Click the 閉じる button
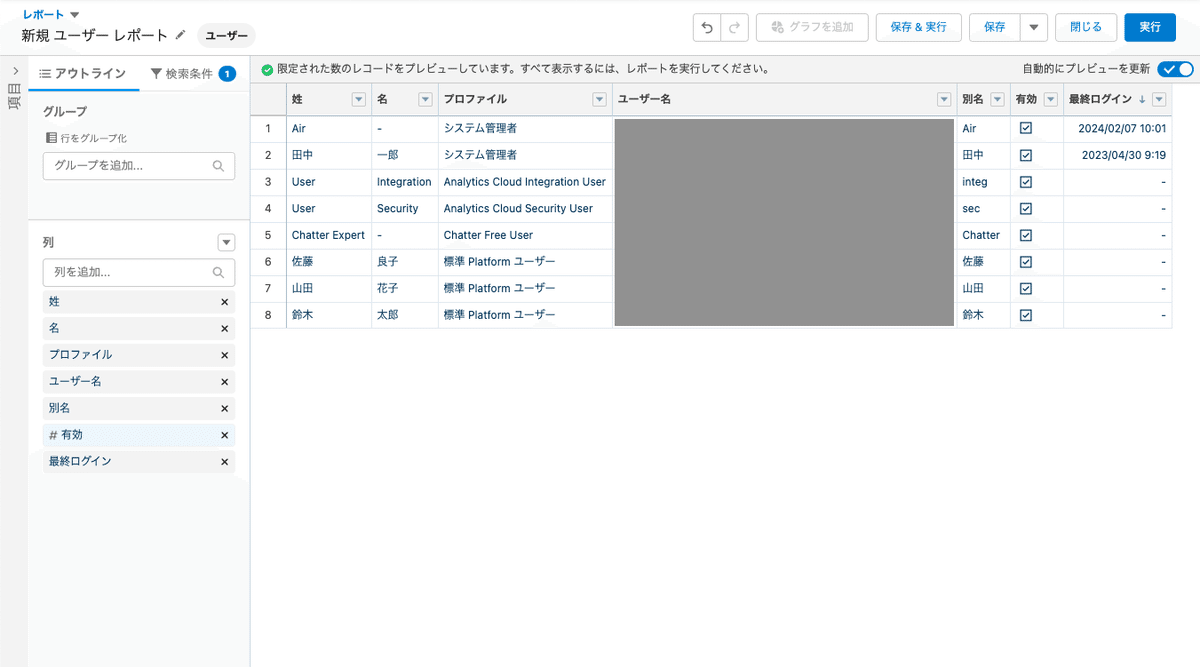 (x=1086, y=28)
